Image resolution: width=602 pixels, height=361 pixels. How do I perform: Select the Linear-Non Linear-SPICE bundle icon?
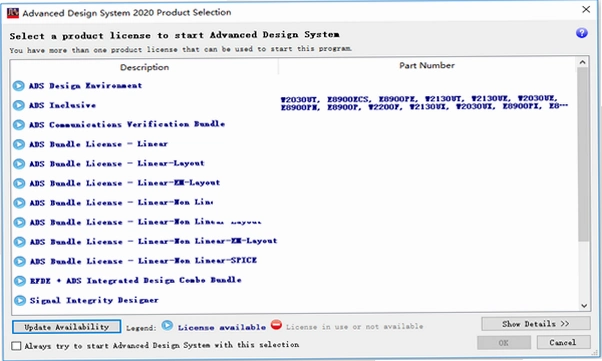pos(19,261)
